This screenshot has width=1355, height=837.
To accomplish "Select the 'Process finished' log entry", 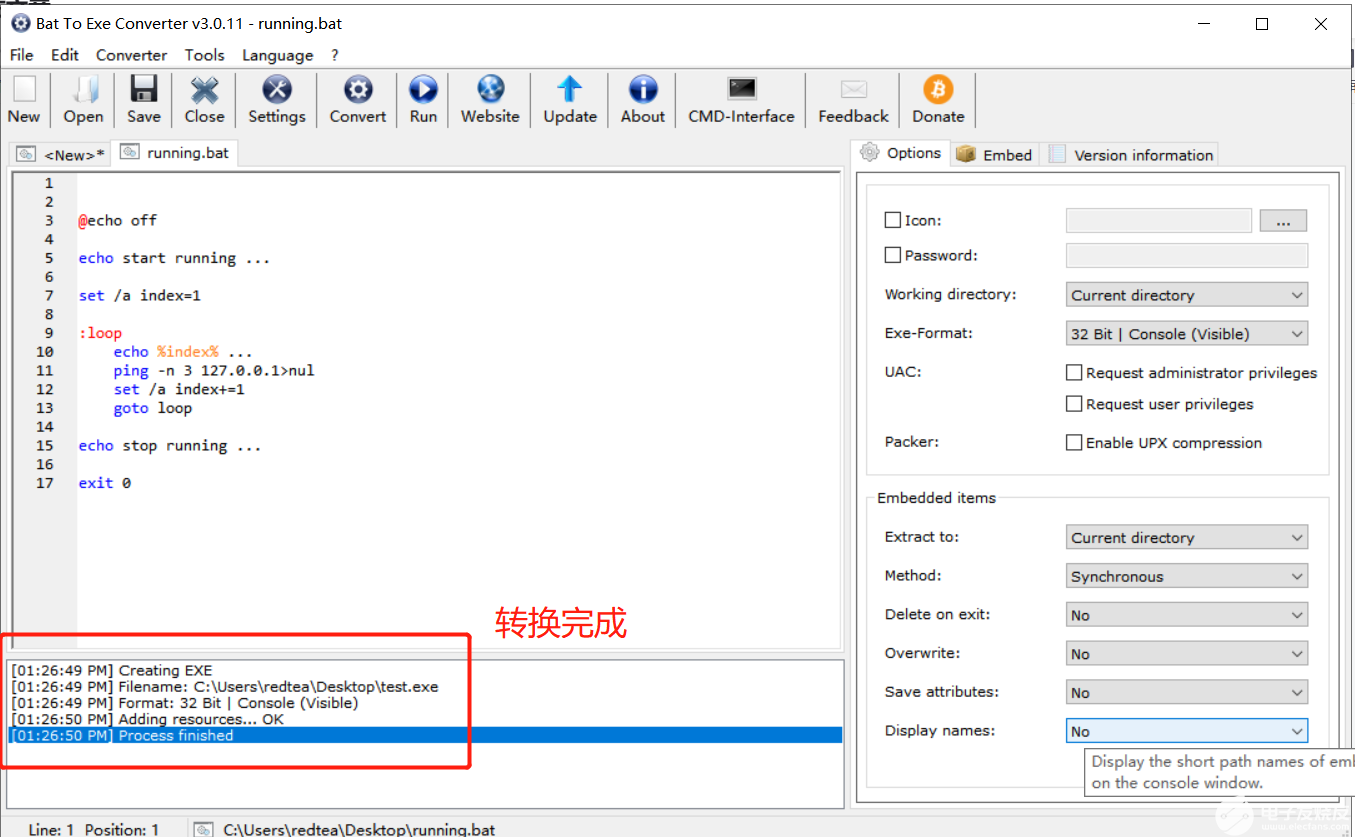I will pyautogui.click(x=426, y=735).
